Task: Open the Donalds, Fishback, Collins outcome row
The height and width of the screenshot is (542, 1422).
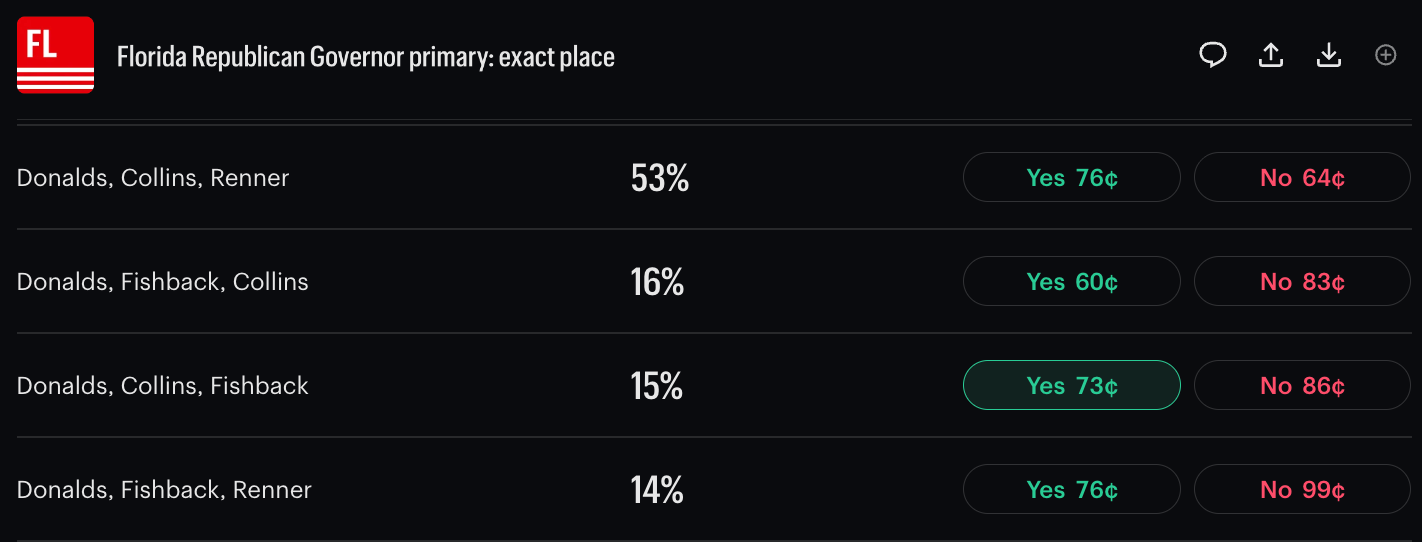Action: coord(711,282)
